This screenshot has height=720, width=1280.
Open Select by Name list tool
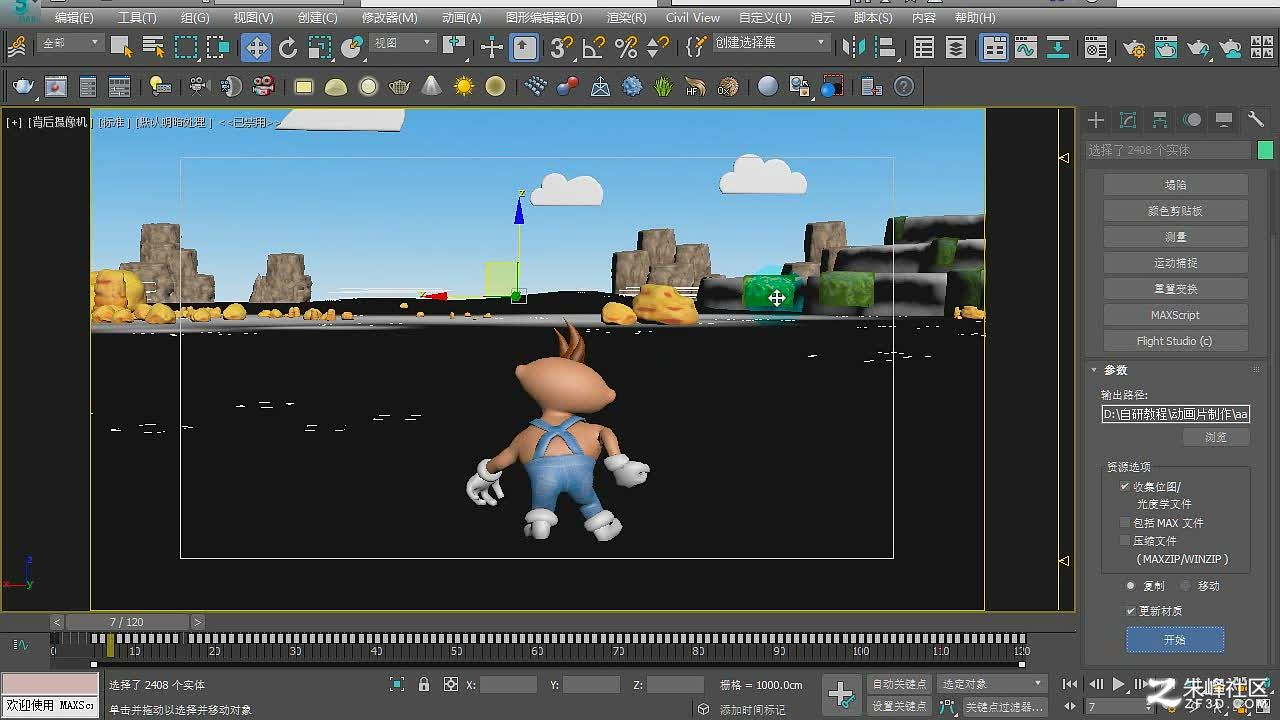[153, 47]
